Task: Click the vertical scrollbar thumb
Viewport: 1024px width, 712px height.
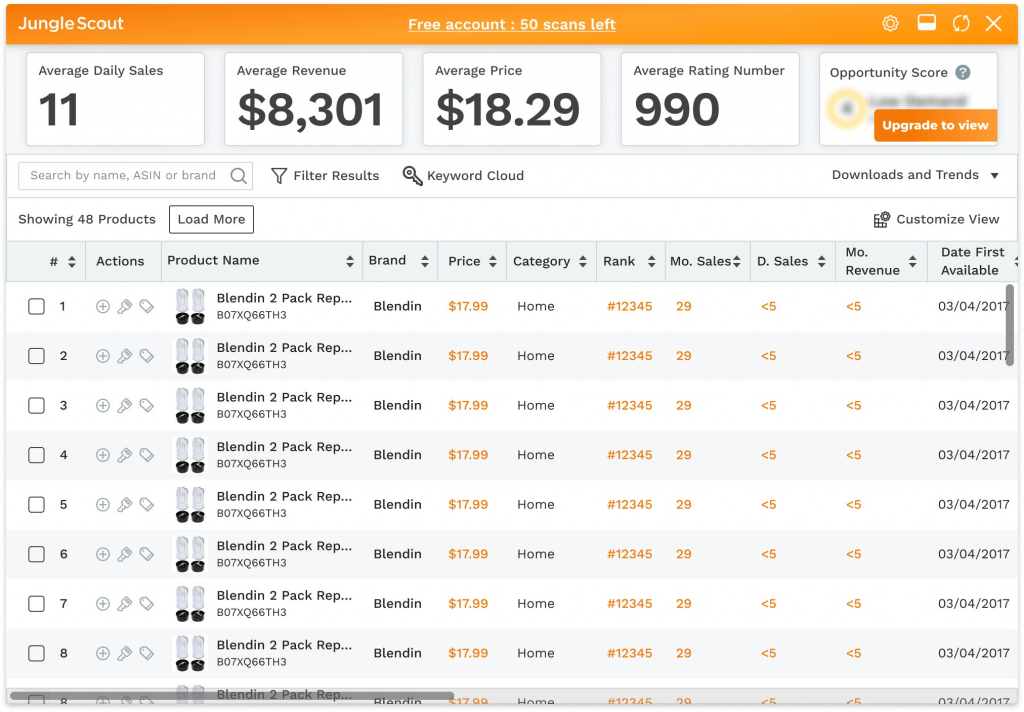Action: [x=1010, y=325]
